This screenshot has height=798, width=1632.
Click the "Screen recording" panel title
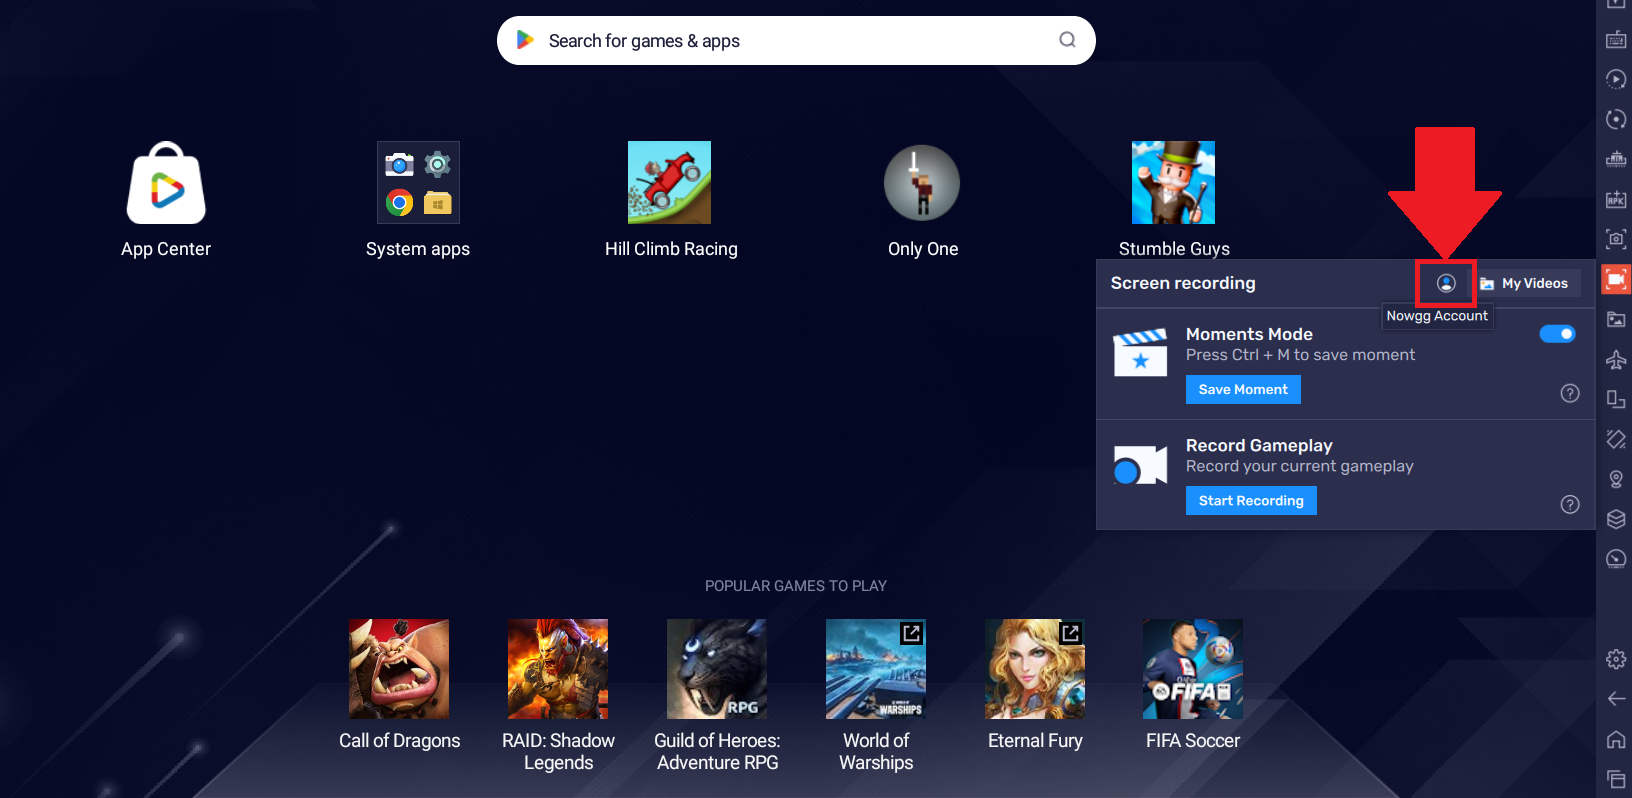pos(1183,283)
